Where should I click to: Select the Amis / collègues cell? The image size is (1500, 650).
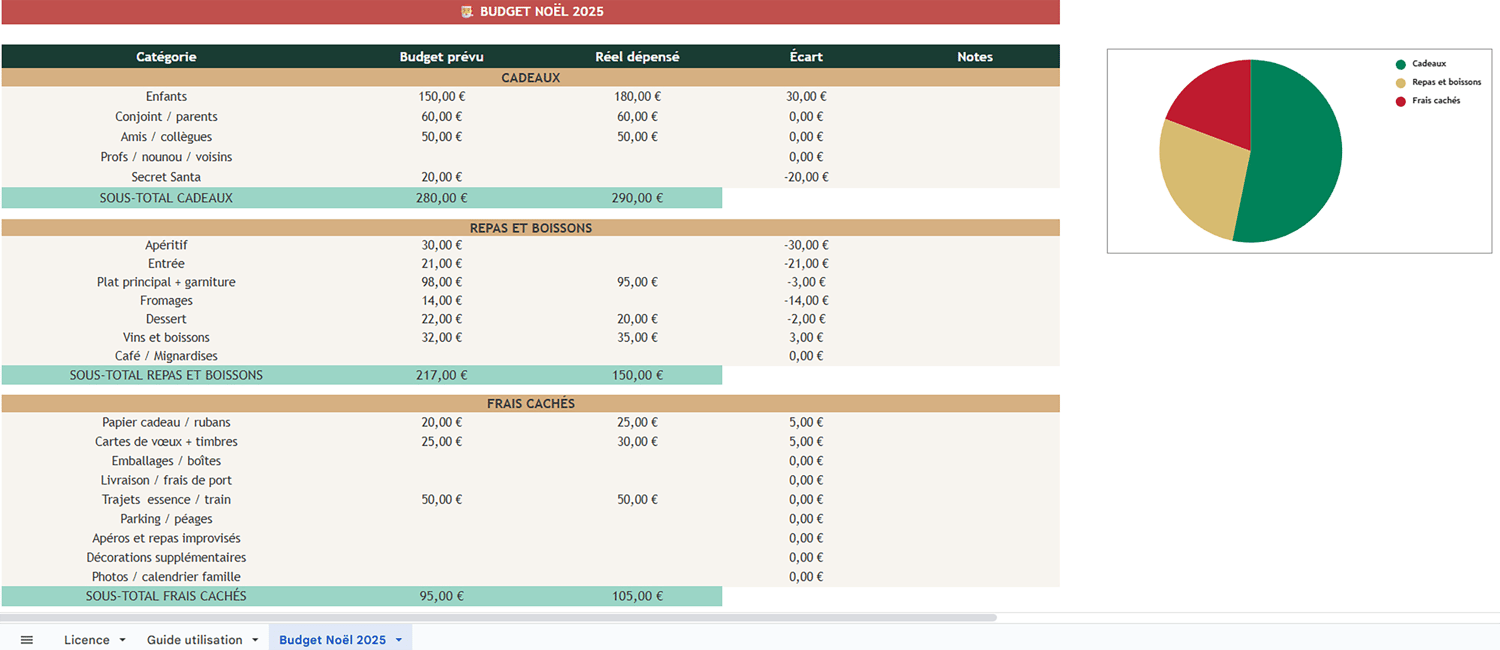pos(166,137)
